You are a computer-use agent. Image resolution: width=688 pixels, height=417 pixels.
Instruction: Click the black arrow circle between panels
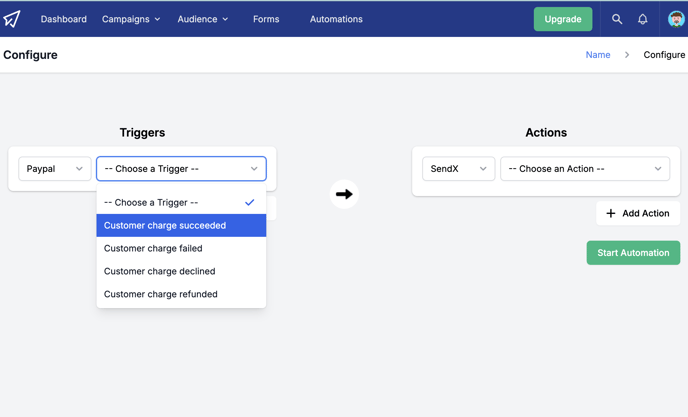[344, 194]
